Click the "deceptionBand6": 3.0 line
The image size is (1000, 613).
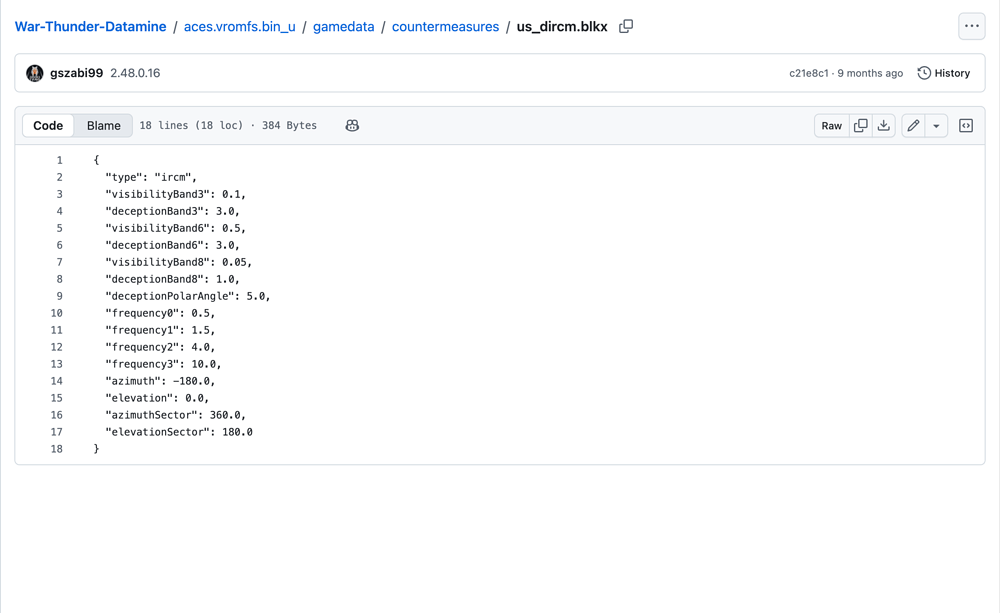(x=172, y=245)
